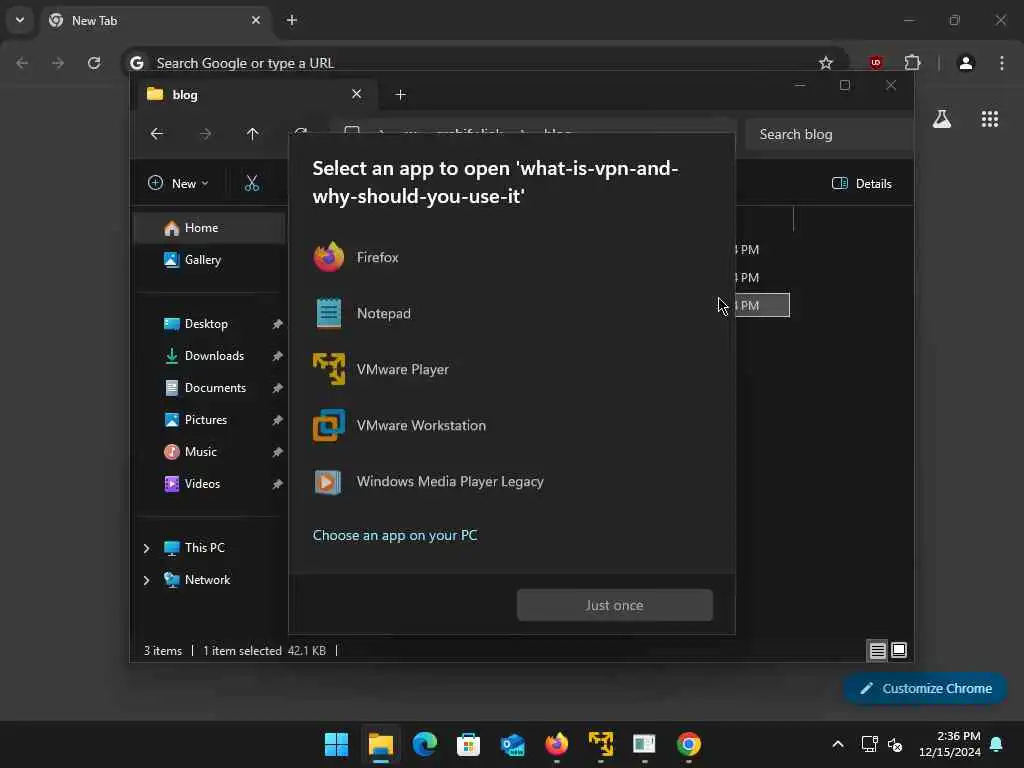Switch to details list view
This screenshot has height=768, width=1024.
coord(877,650)
